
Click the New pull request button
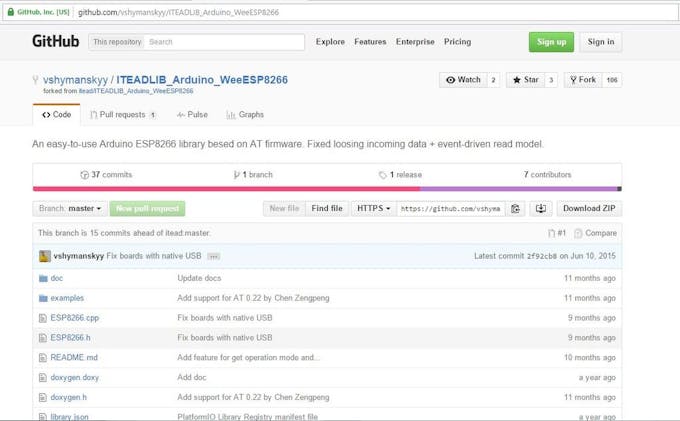[147, 209]
